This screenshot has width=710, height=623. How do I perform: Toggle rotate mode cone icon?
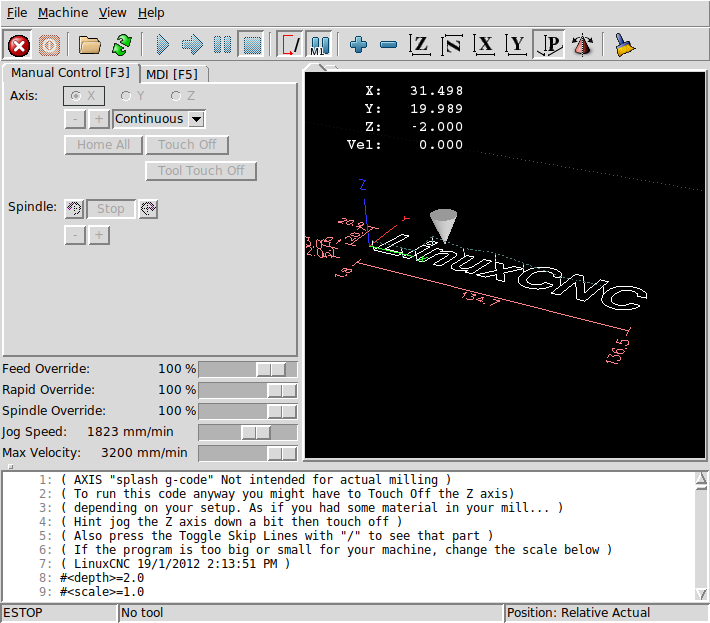click(582, 45)
